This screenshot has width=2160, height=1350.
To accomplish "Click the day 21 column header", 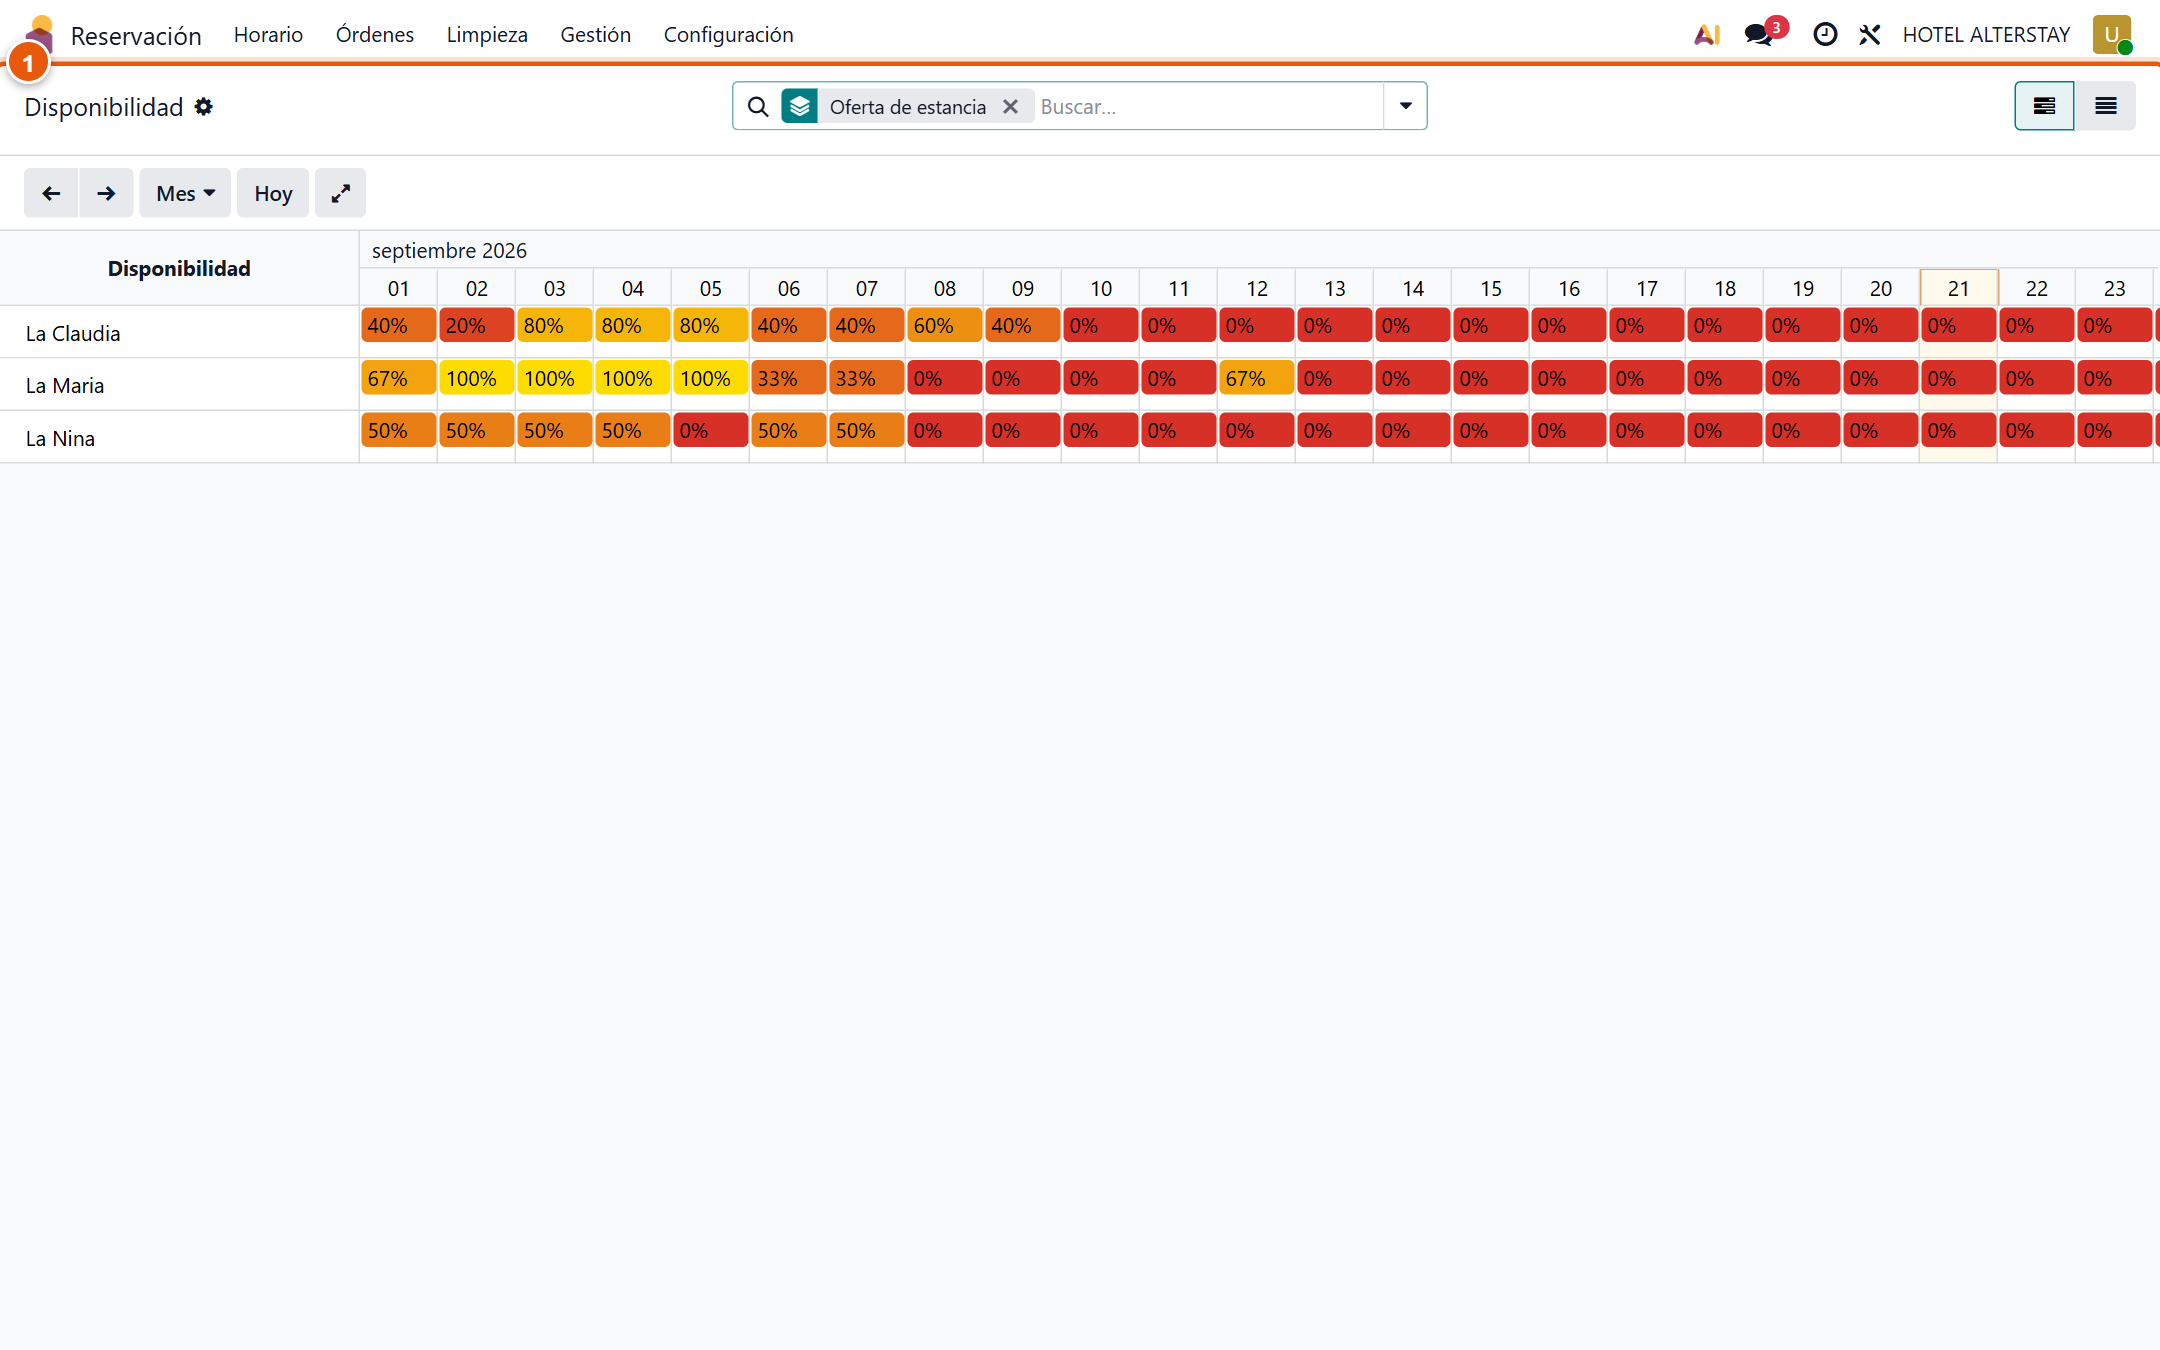I will (1959, 288).
